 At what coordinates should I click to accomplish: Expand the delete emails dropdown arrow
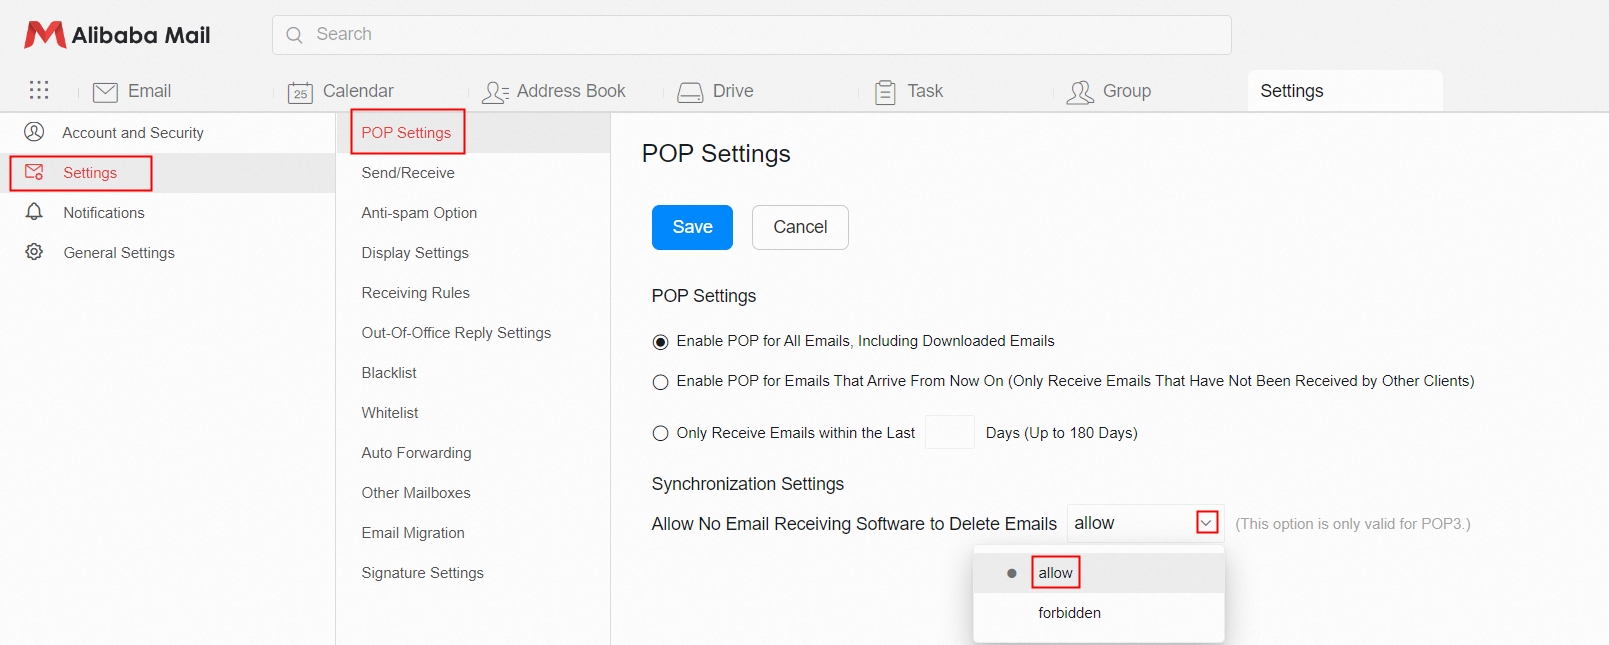point(1207,523)
